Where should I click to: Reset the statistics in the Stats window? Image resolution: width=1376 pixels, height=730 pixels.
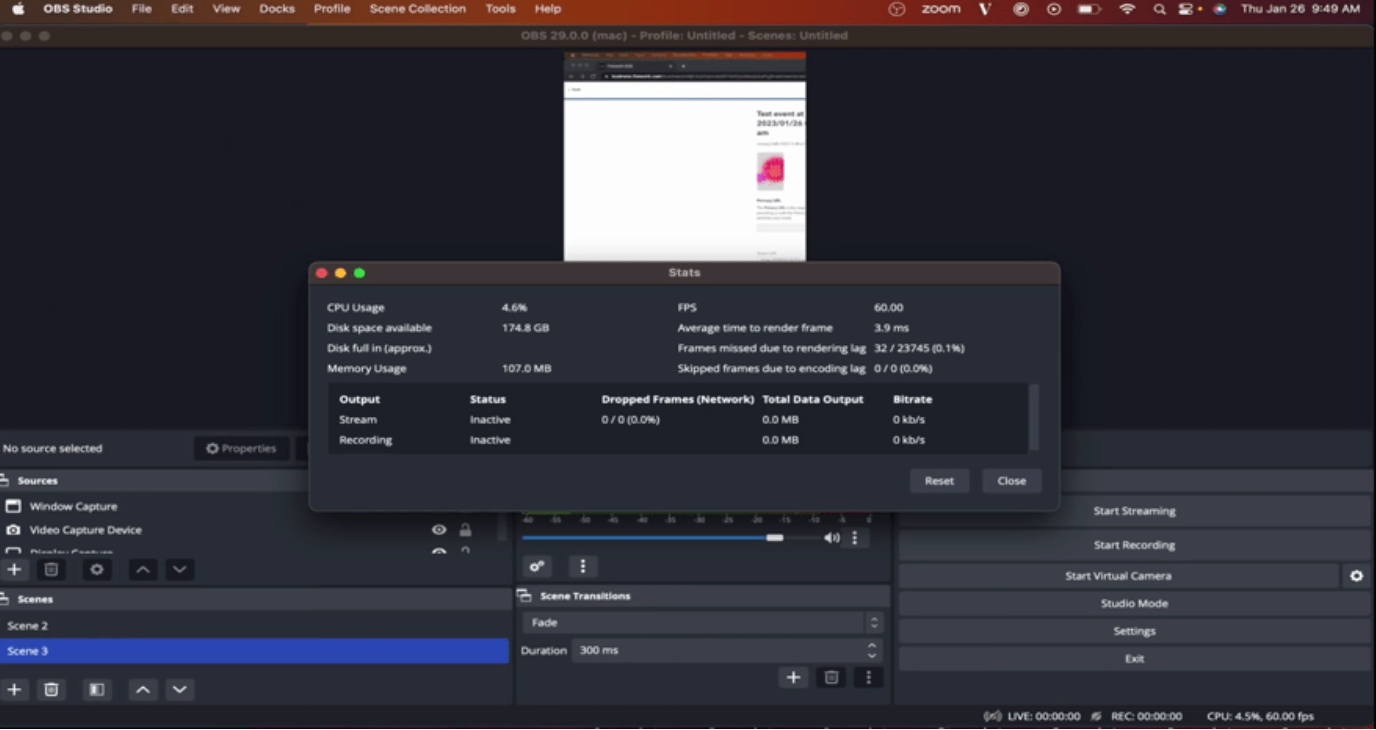pos(939,480)
